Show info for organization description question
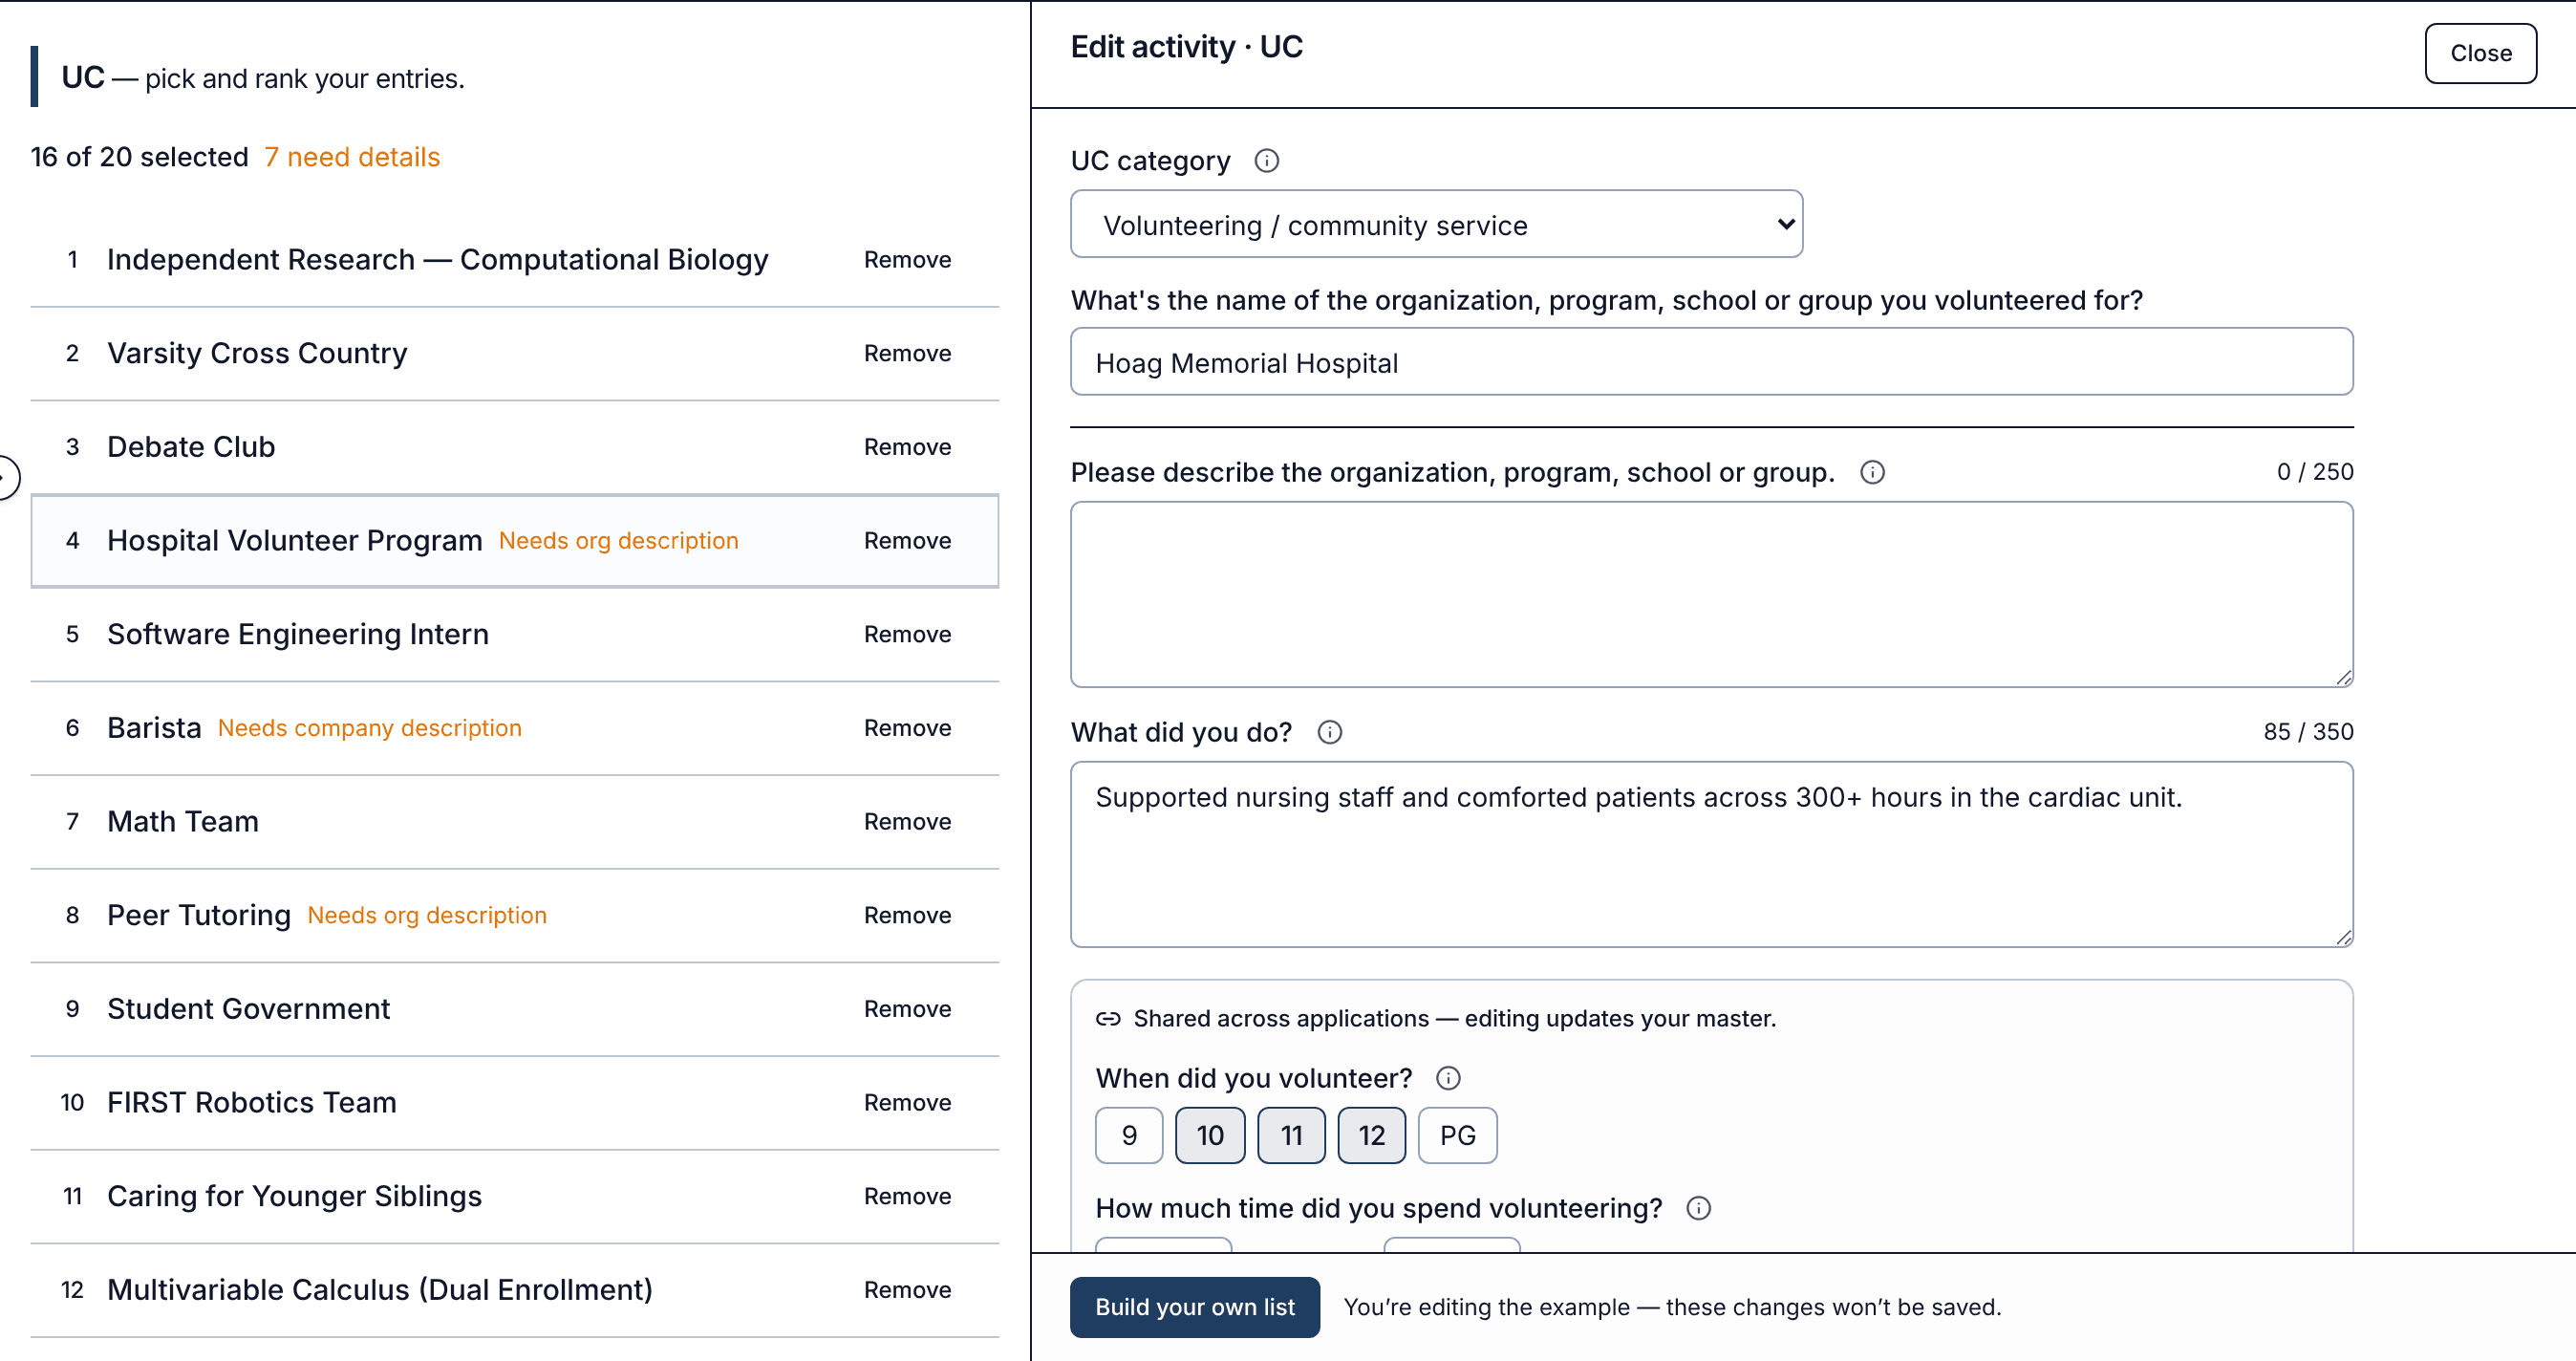The width and height of the screenshot is (2576, 1361). [x=1872, y=472]
